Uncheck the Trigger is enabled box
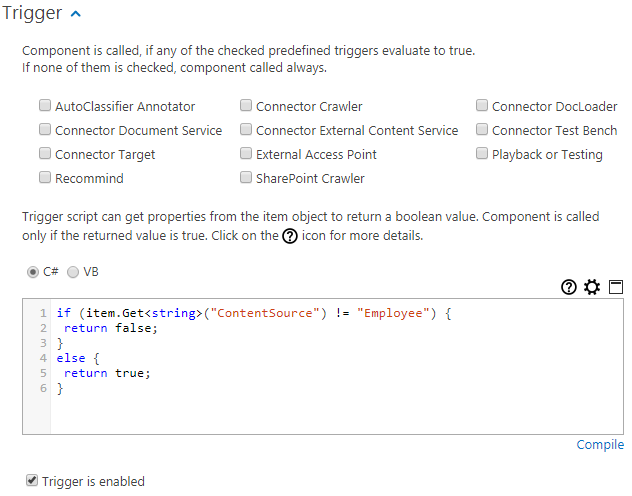The height and width of the screenshot is (496, 632). [32, 481]
